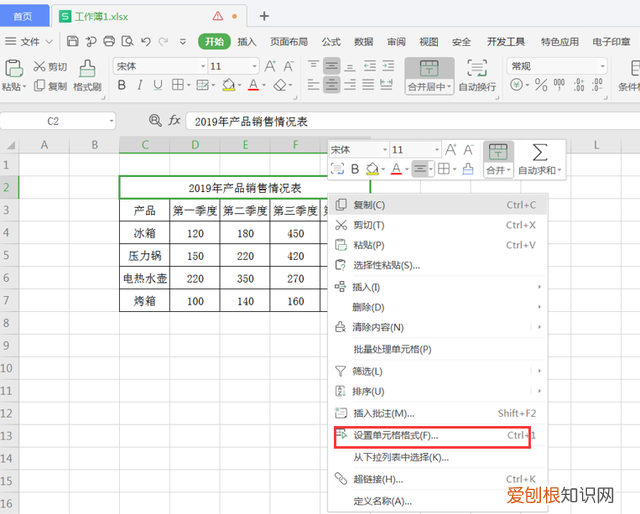This screenshot has width=640, height=514.
Task: Click the eraser clear format icon
Action: [280, 85]
